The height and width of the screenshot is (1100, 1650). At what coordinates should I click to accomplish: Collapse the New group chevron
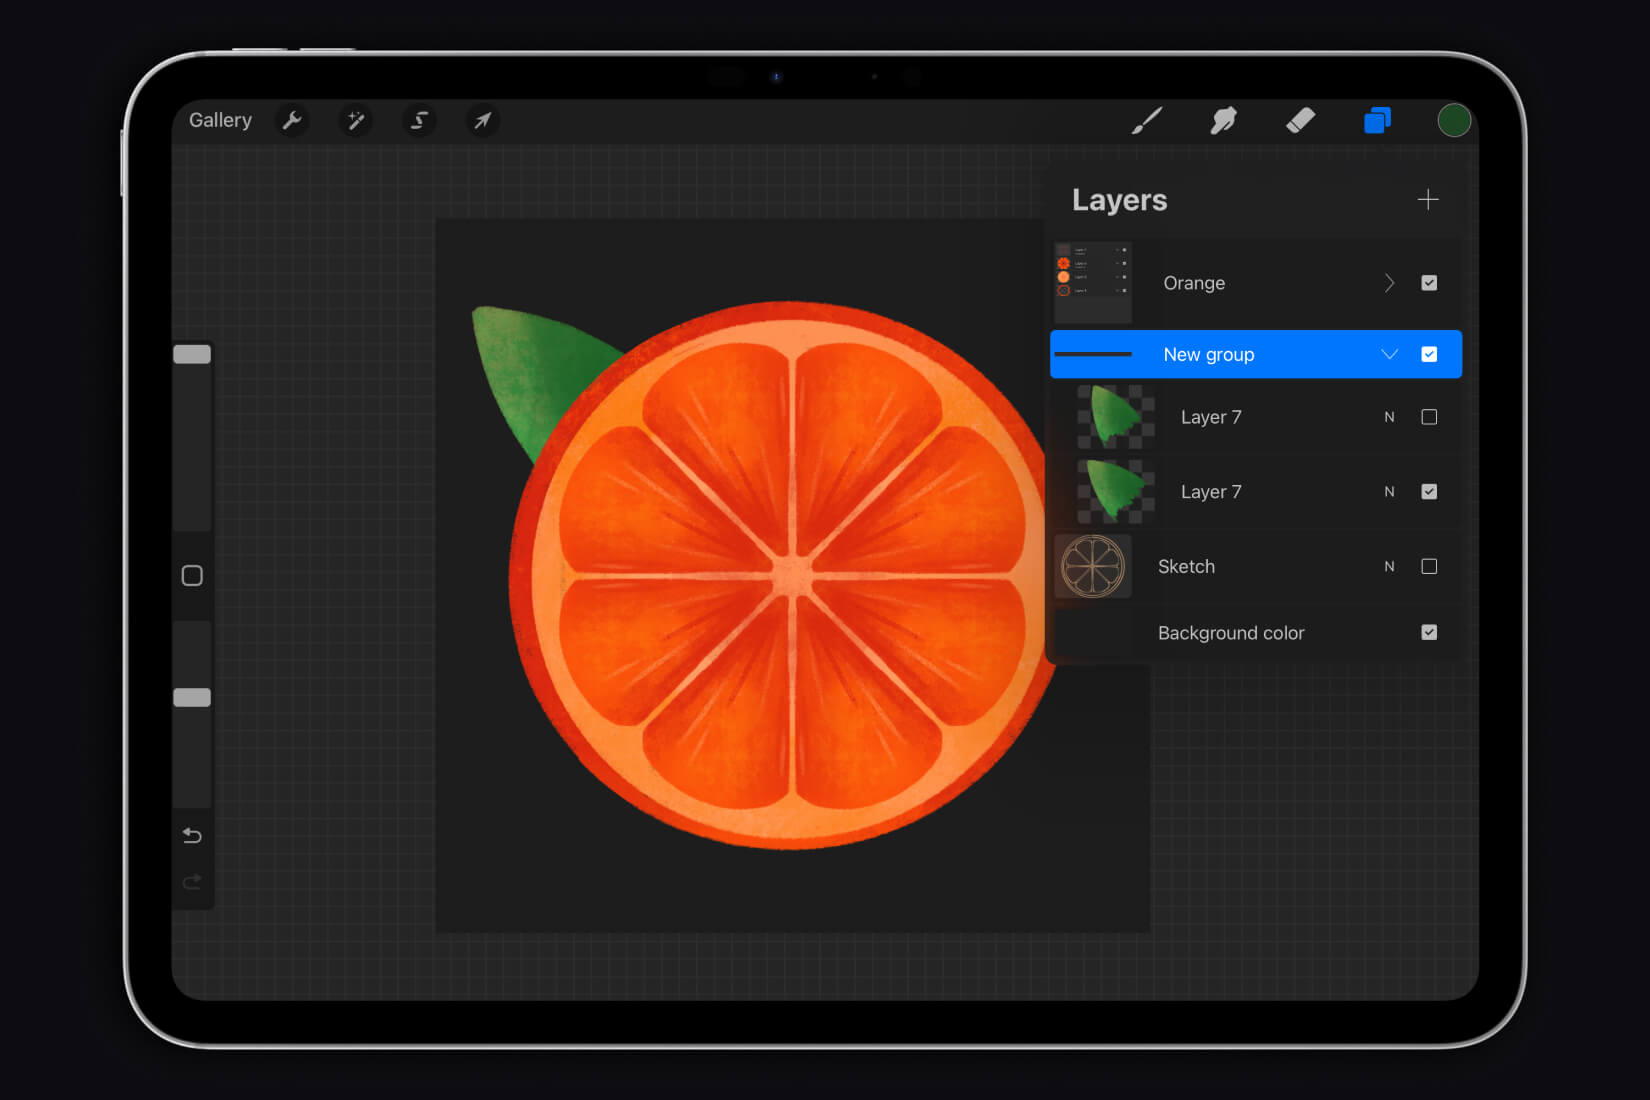1389,354
